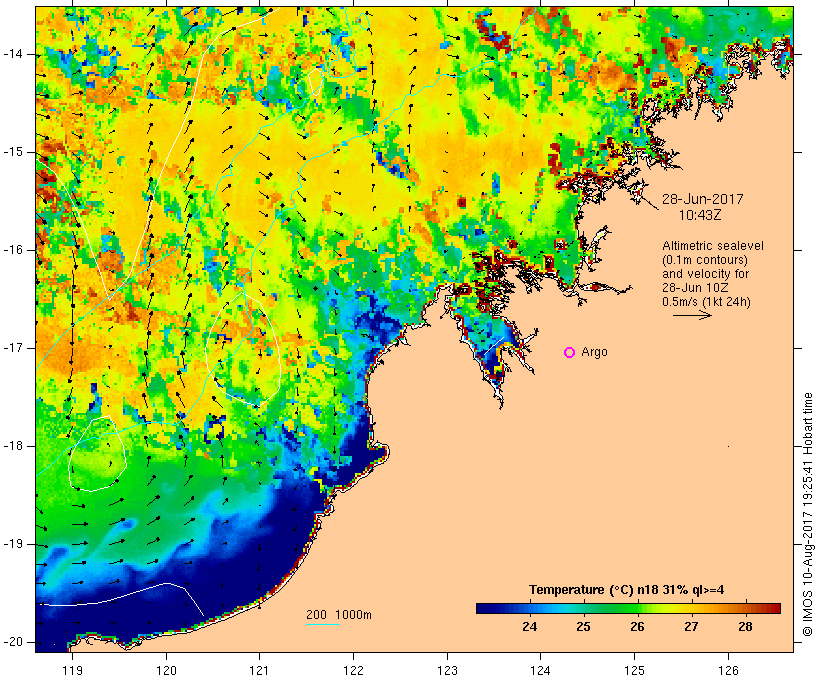Click the latitude label '-15'
Viewport: 820px width, 680px height.
click(13, 152)
